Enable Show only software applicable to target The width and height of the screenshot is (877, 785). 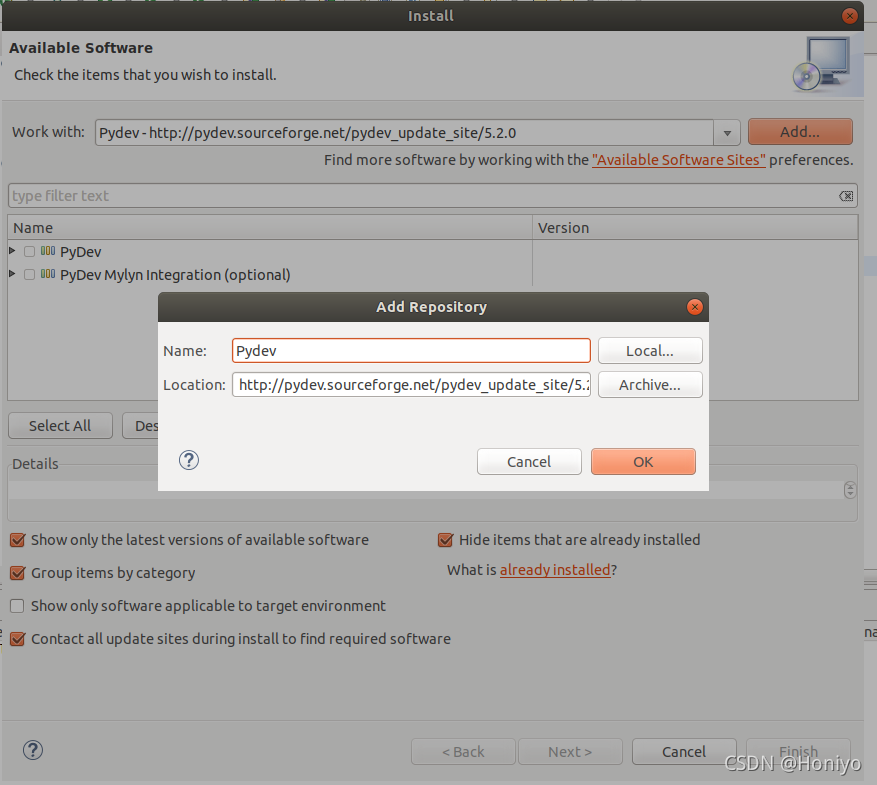pos(17,606)
